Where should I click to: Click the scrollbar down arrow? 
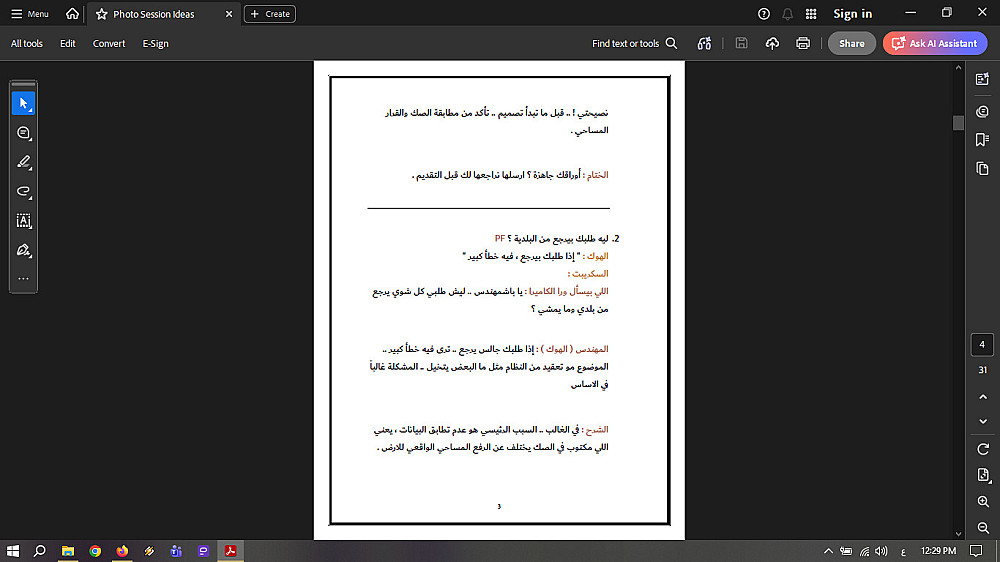pos(958,535)
